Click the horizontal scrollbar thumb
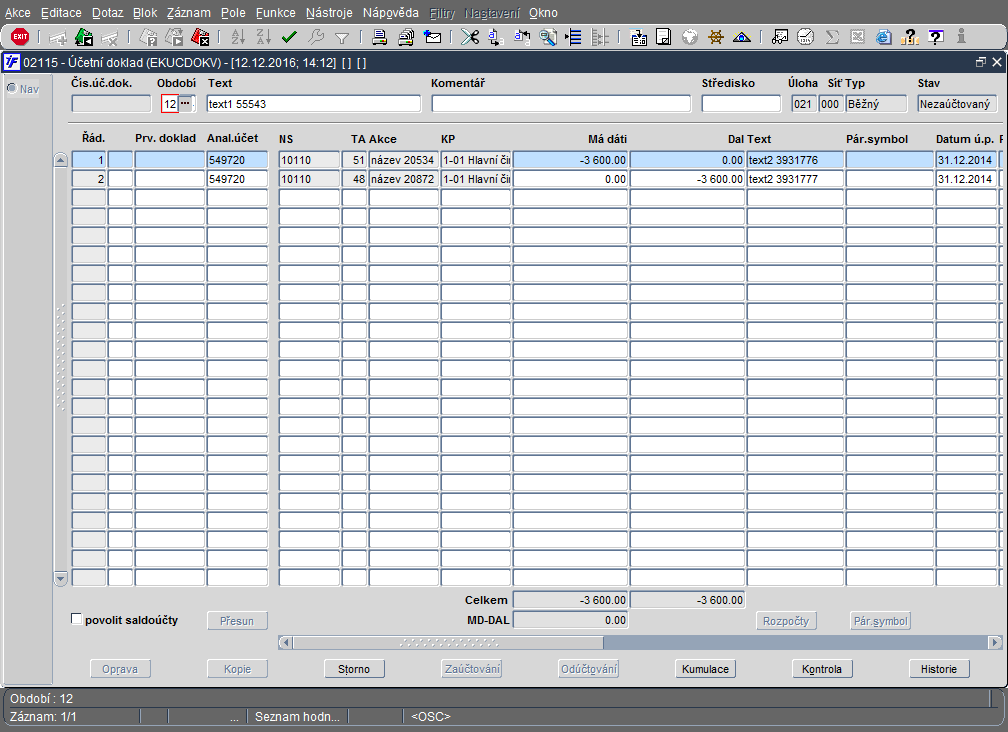The height and width of the screenshot is (732, 1008). (x=448, y=642)
